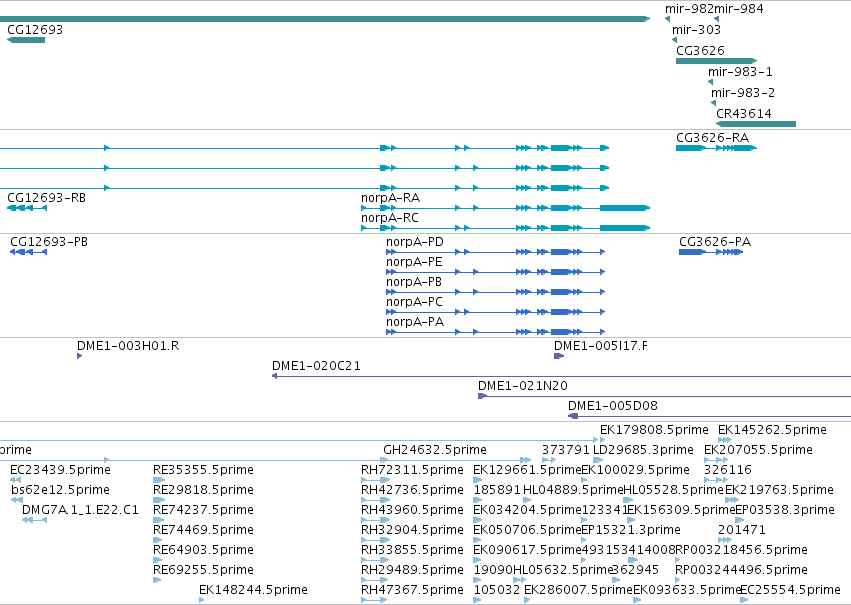Viewport: 851px width, 605px height.
Task: Select the feature labelled 326116
Action: (716, 480)
